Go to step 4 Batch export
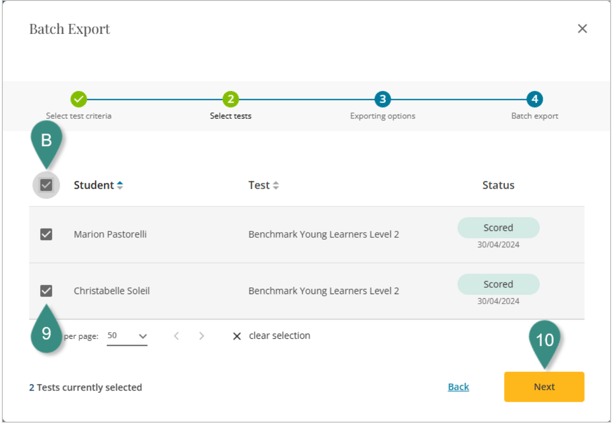This screenshot has height=424, width=612. click(x=535, y=99)
